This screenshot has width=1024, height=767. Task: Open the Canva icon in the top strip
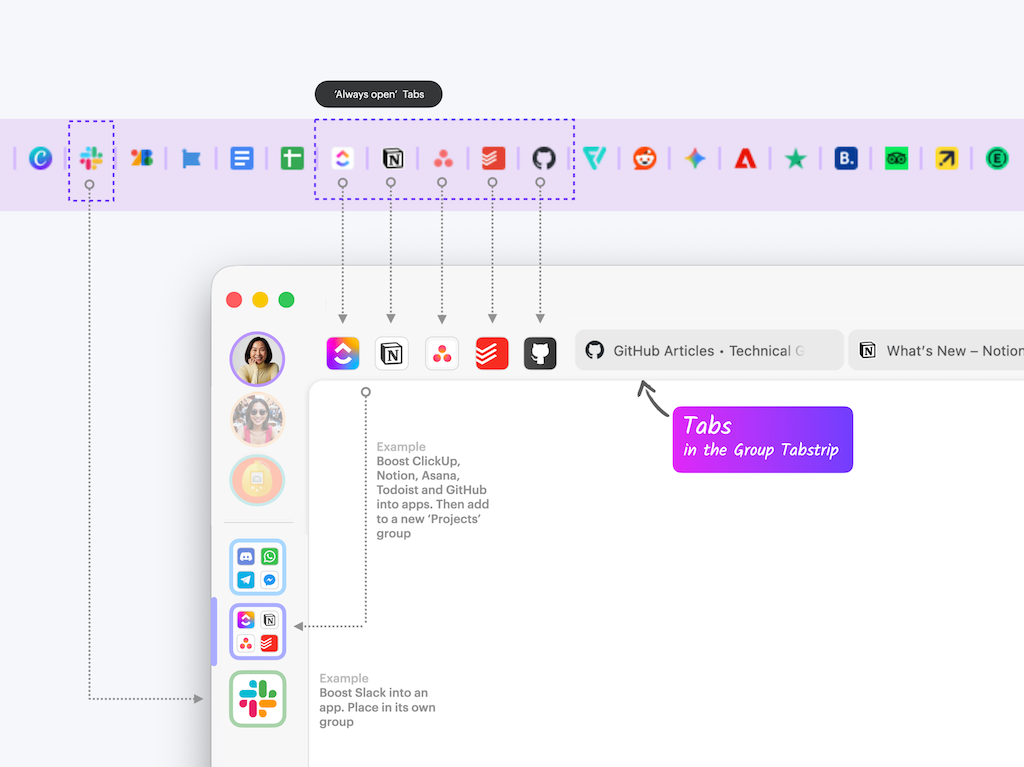(x=40, y=158)
